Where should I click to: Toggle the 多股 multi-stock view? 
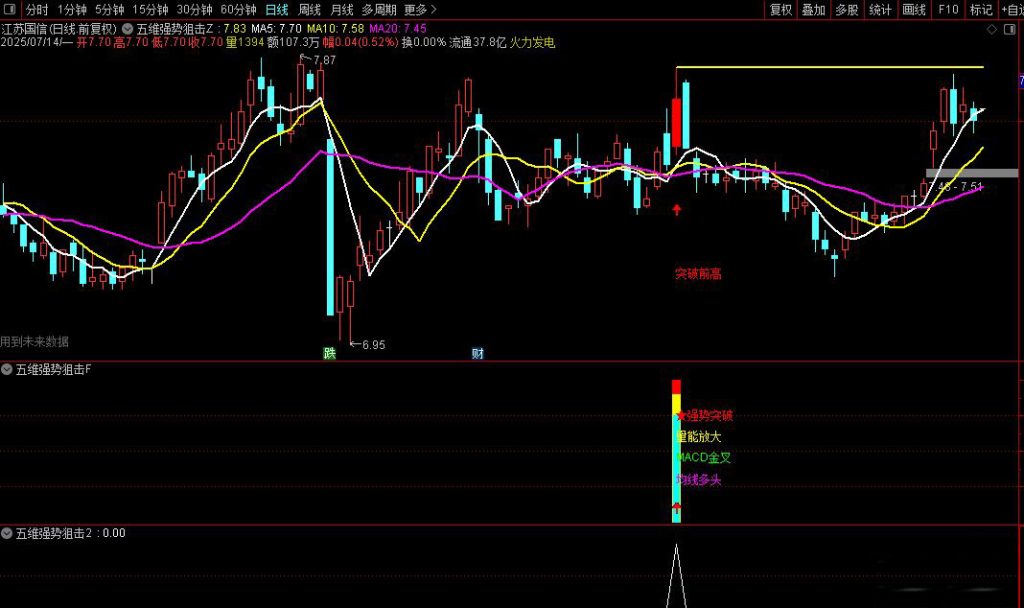tap(847, 9)
